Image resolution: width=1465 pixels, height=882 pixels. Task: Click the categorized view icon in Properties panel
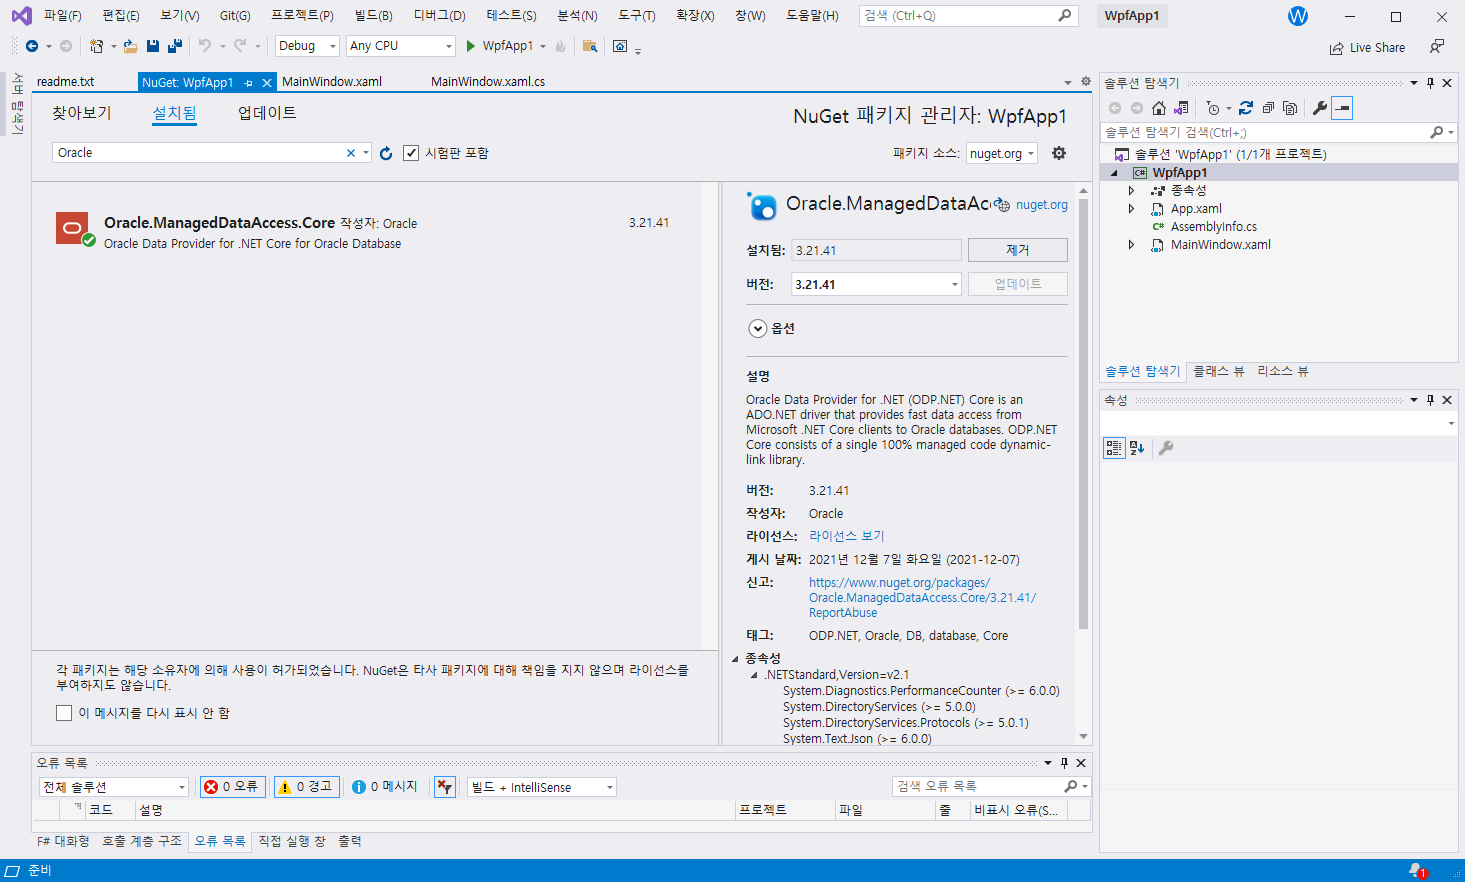point(1114,448)
